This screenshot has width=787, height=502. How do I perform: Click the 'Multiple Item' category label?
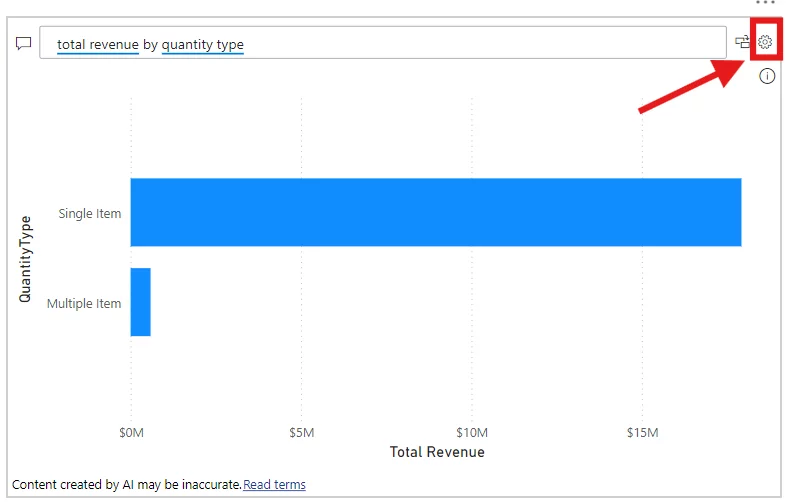click(84, 303)
